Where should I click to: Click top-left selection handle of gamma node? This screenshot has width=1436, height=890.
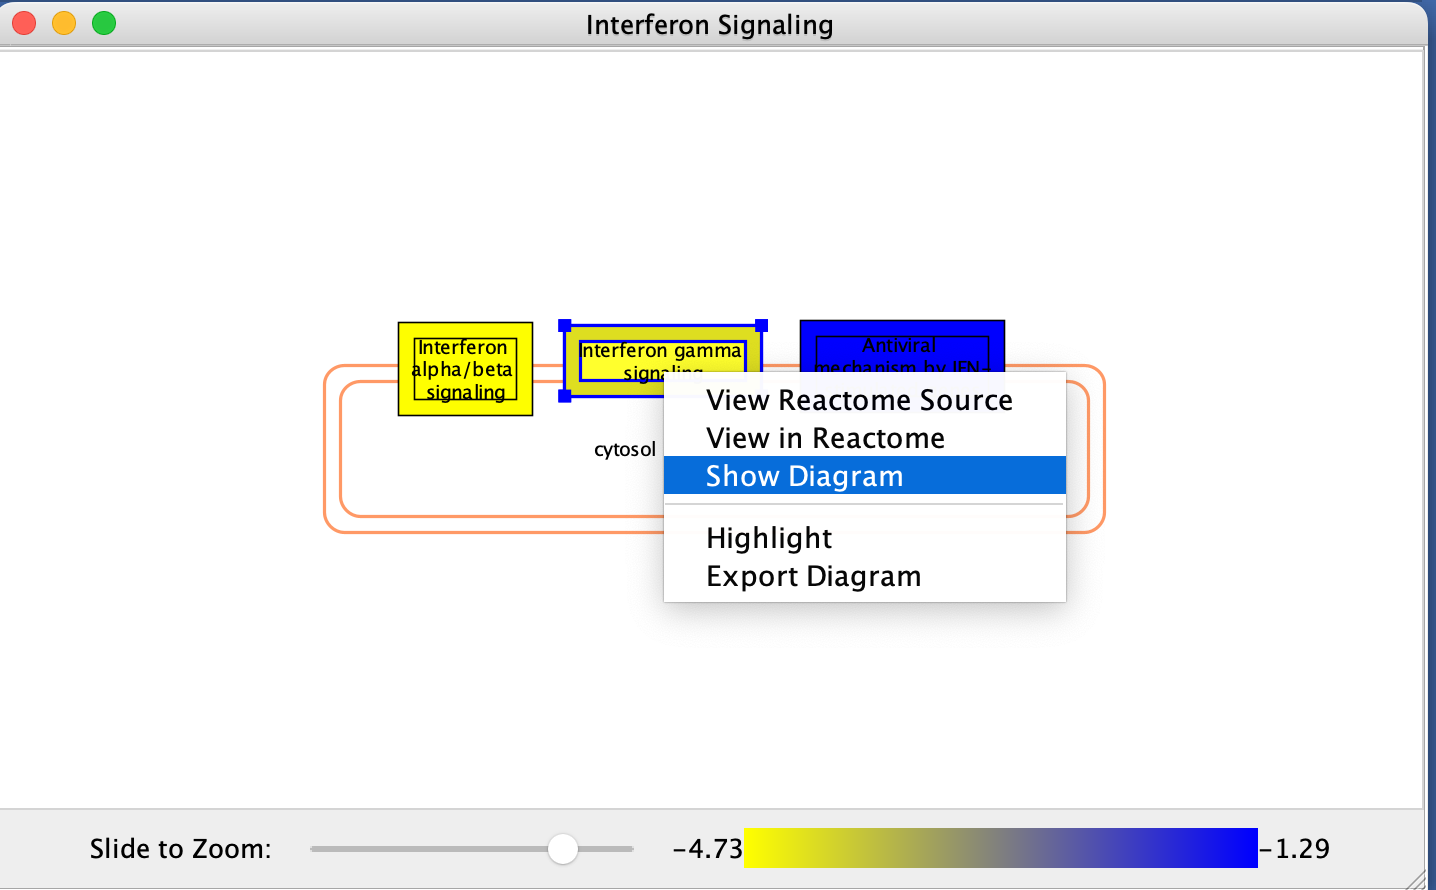coord(565,326)
